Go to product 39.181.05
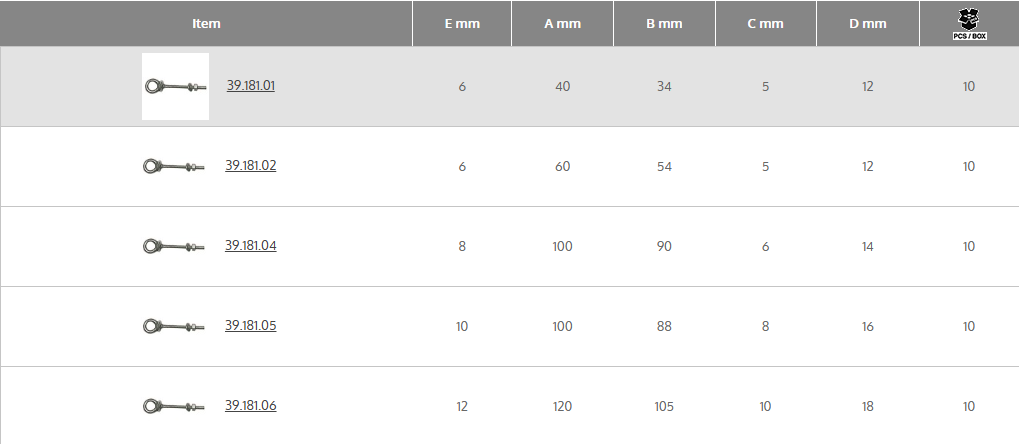Viewport: 1019px width, 444px height. pyautogui.click(x=251, y=326)
